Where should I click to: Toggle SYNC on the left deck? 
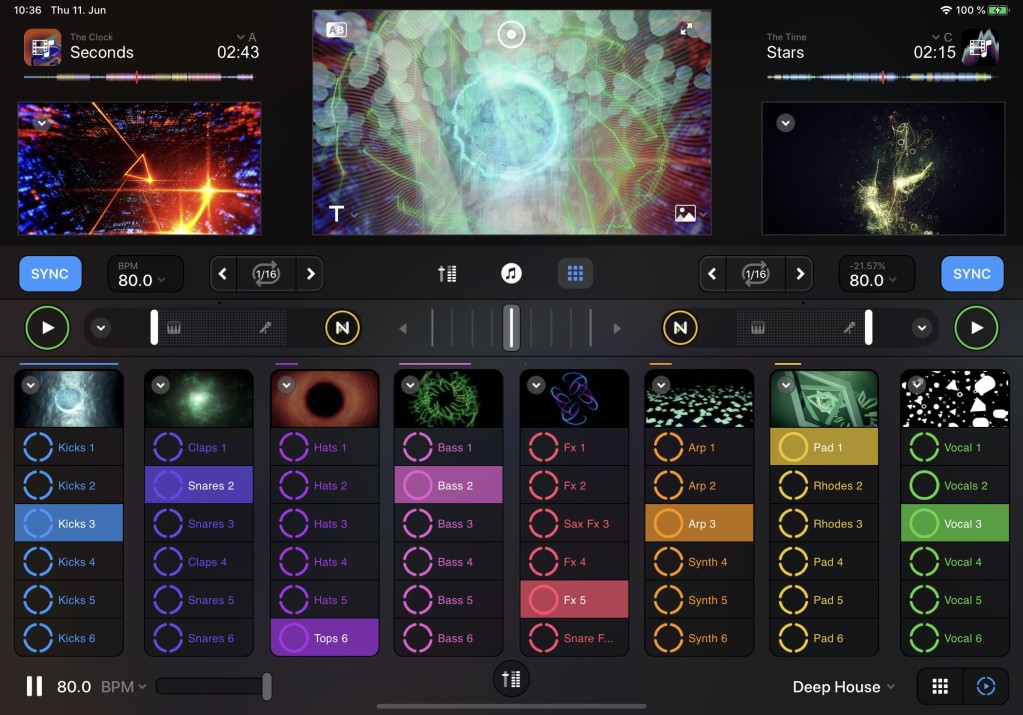tap(50, 273)
